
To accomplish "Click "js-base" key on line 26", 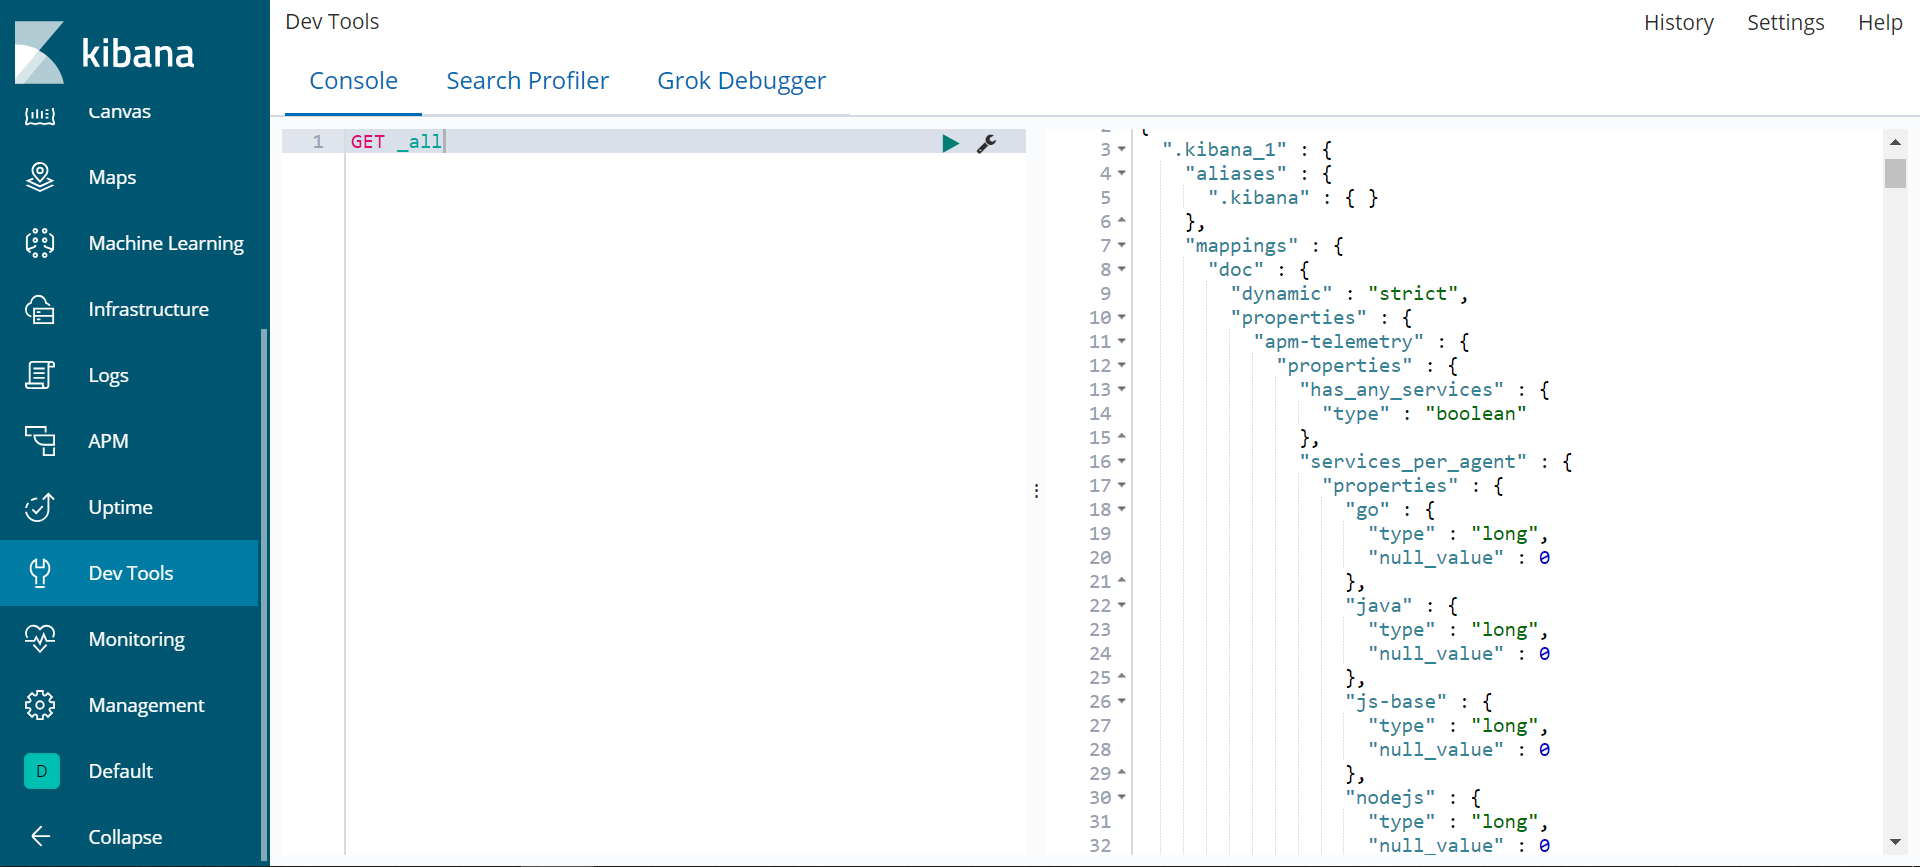I will (x=1396, y=701).
